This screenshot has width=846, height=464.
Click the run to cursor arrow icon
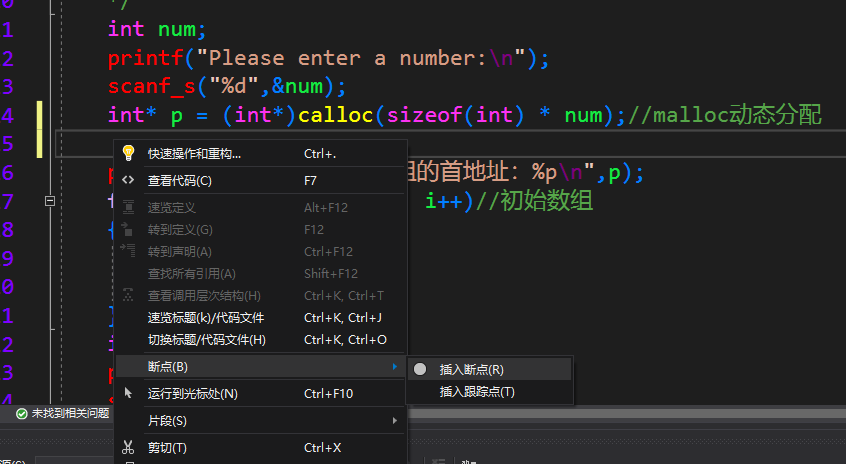128,393
